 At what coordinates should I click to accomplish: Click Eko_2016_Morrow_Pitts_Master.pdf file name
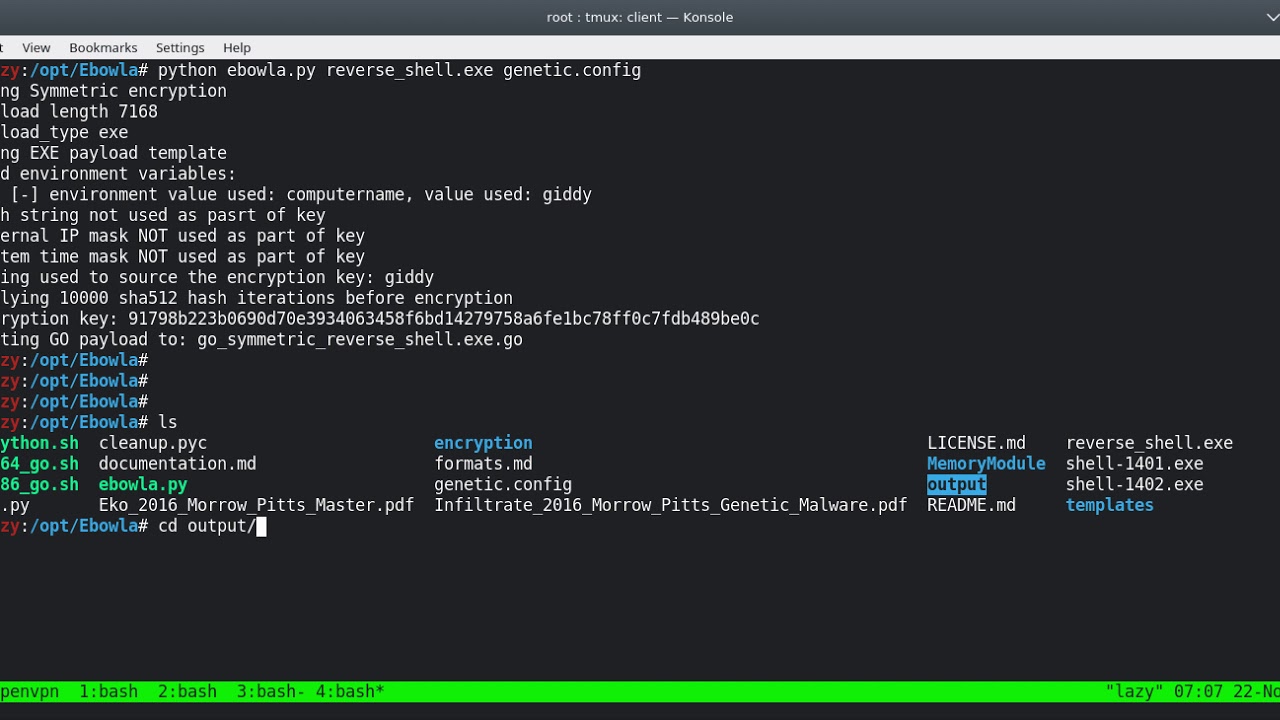[x=256, y=505]
